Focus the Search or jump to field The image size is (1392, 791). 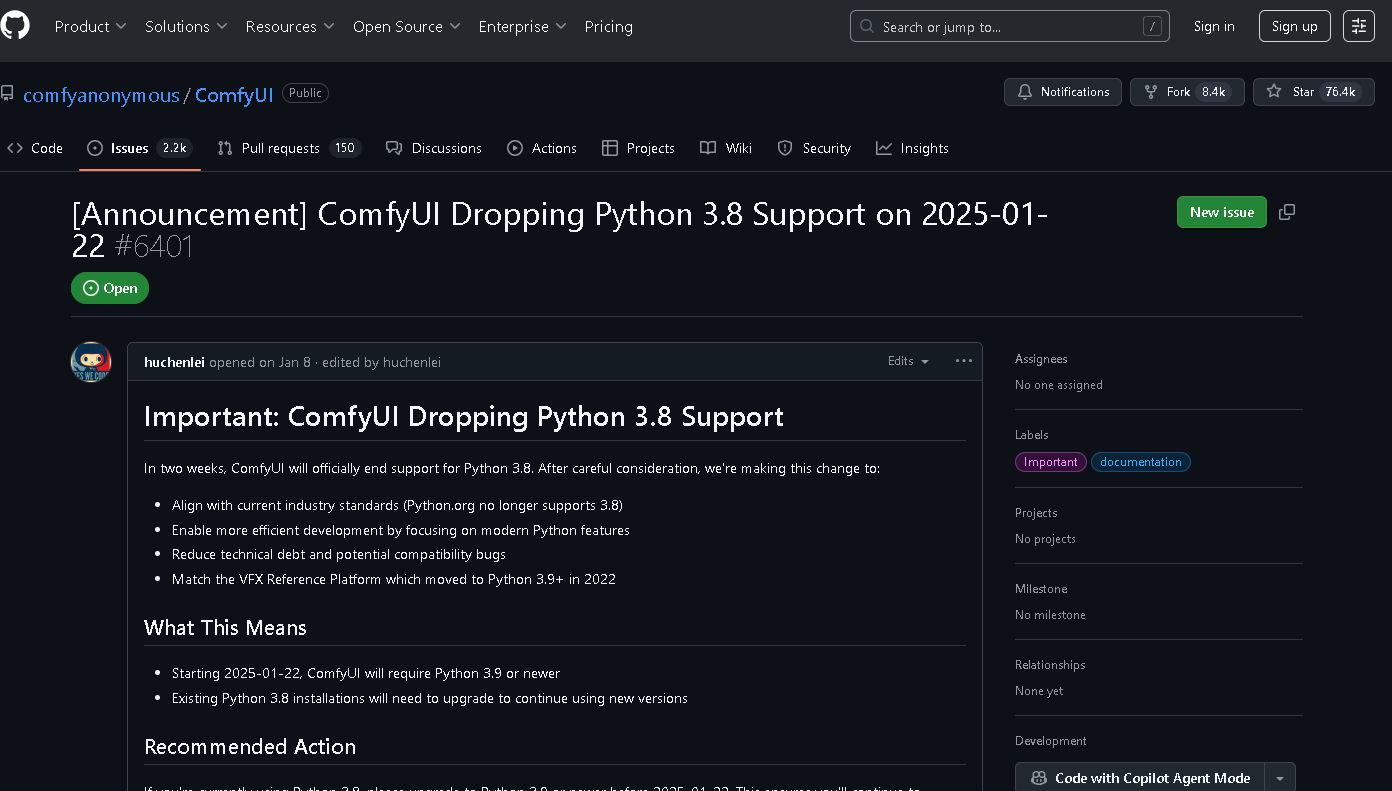(x=1010, y=27)
